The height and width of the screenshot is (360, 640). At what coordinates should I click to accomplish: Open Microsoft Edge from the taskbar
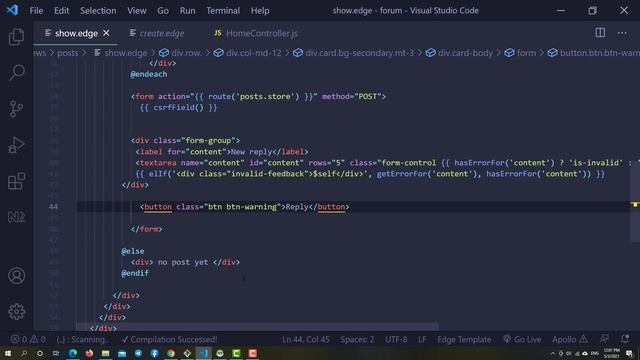point(73,353)
